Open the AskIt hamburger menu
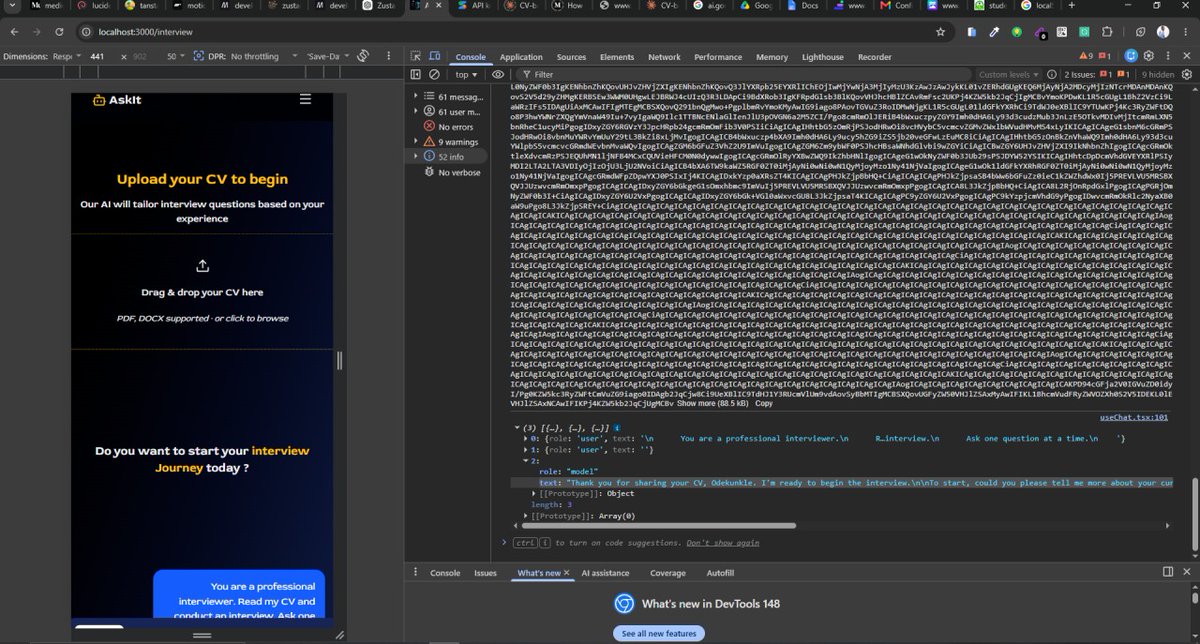The height and width of the screenshot is (644, 1200). (x=305, y=100)
